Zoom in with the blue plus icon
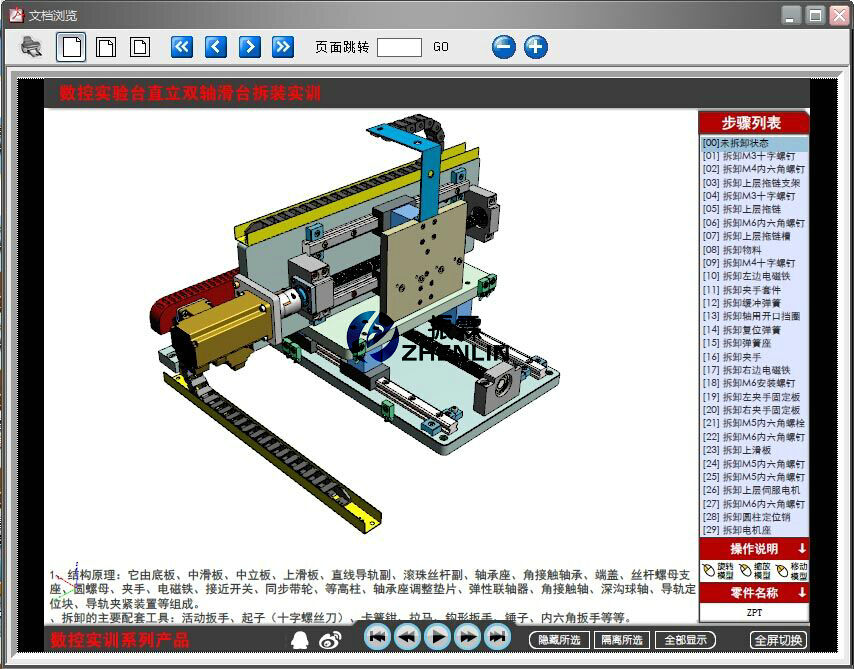Viewport: 854px width, 669px height. [x=536, y=47]
